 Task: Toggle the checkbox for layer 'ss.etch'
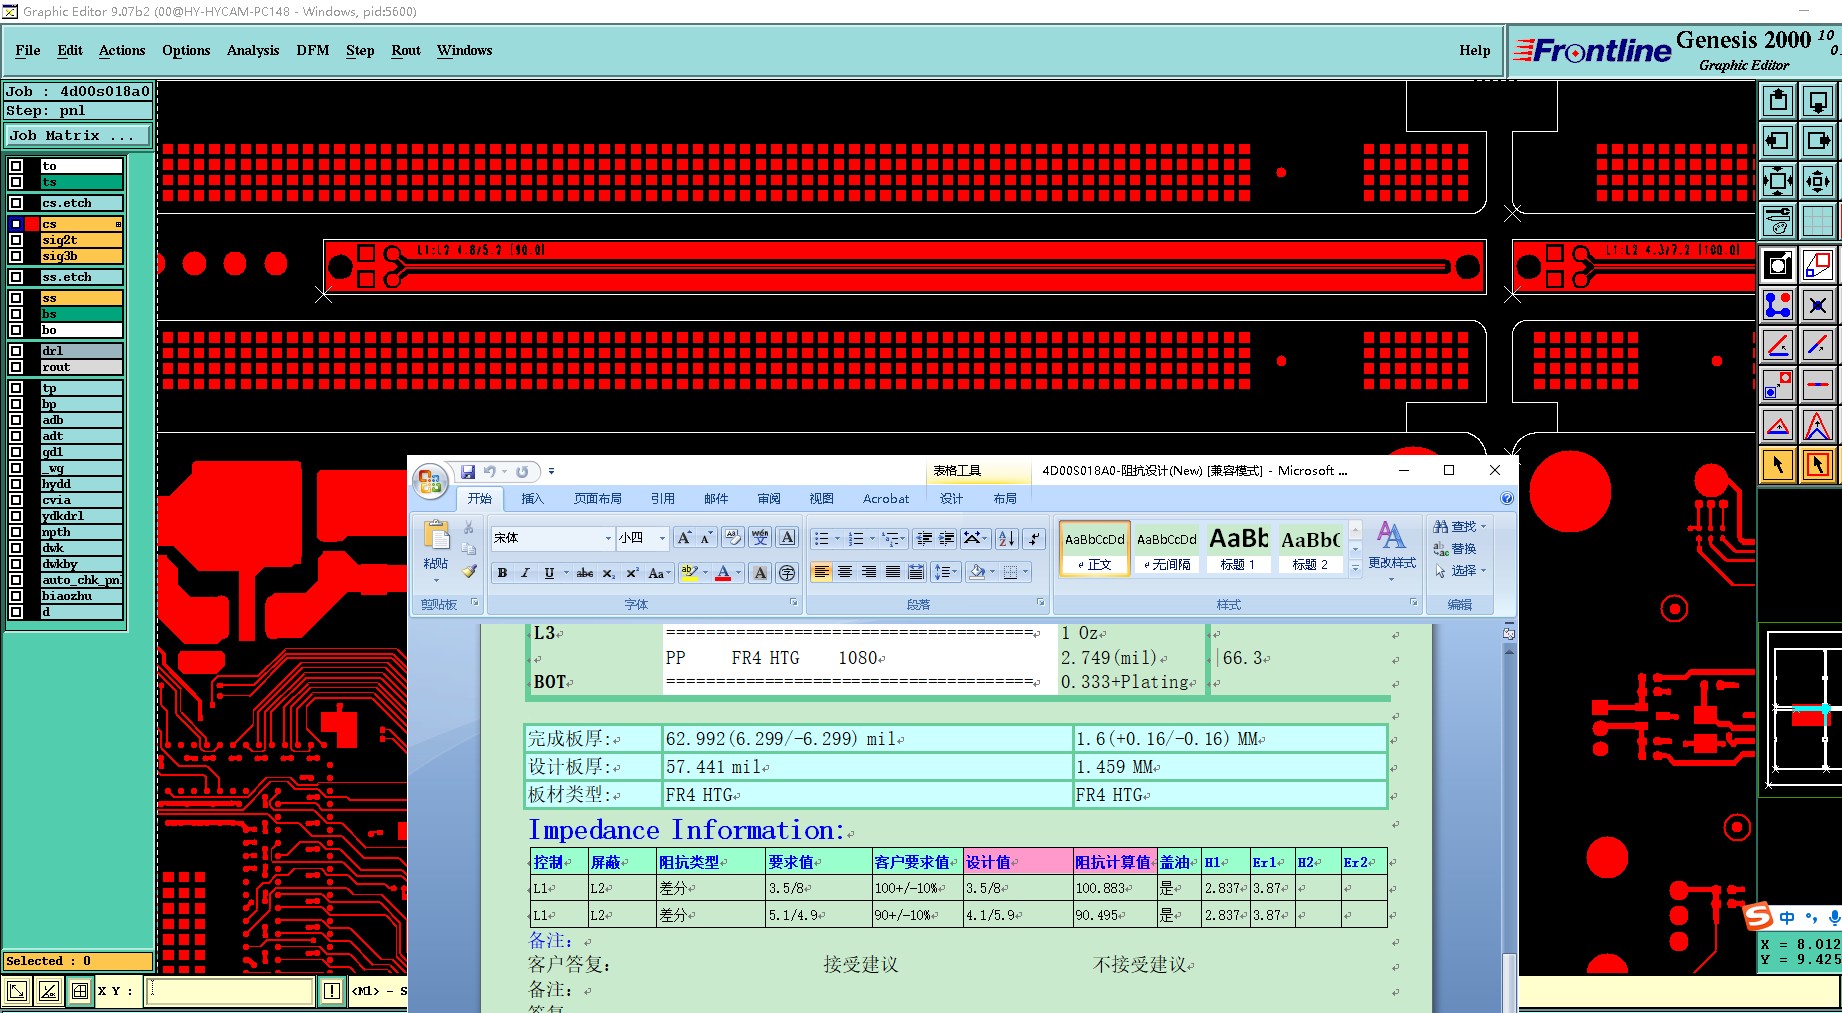coord(16,277)
